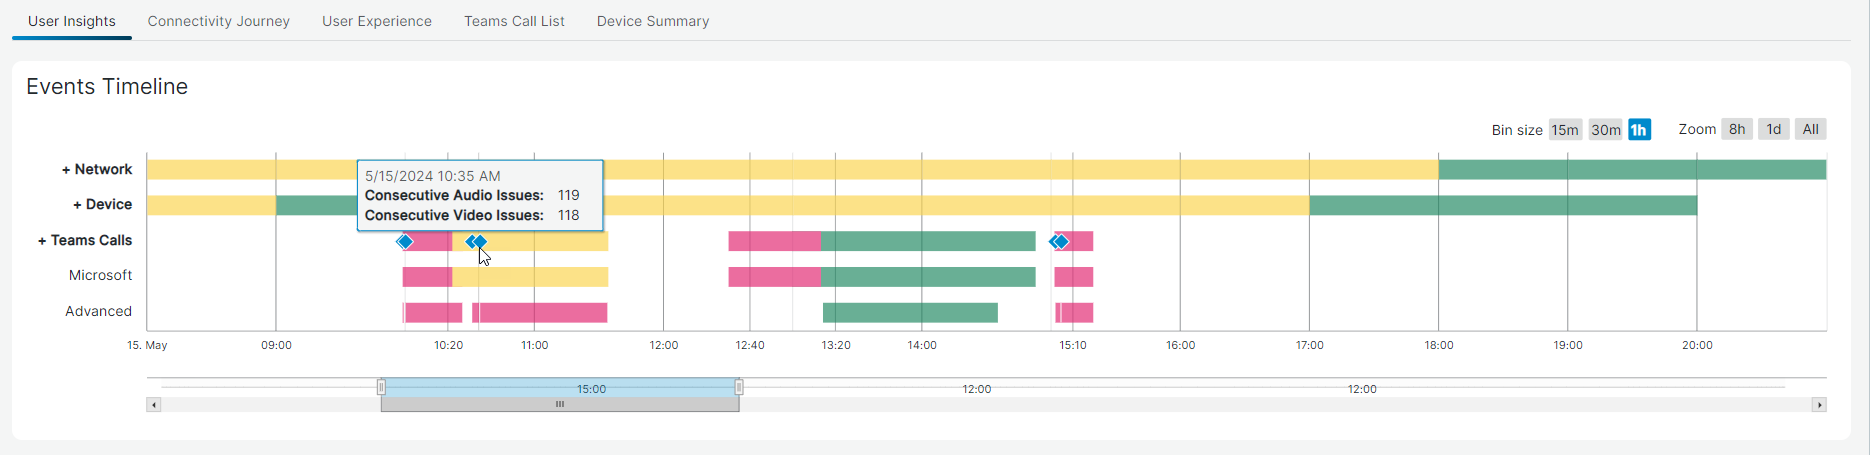
Task: Click the diamond marker near 15:10 on Teams Calls
Action: click(1060, 241)
